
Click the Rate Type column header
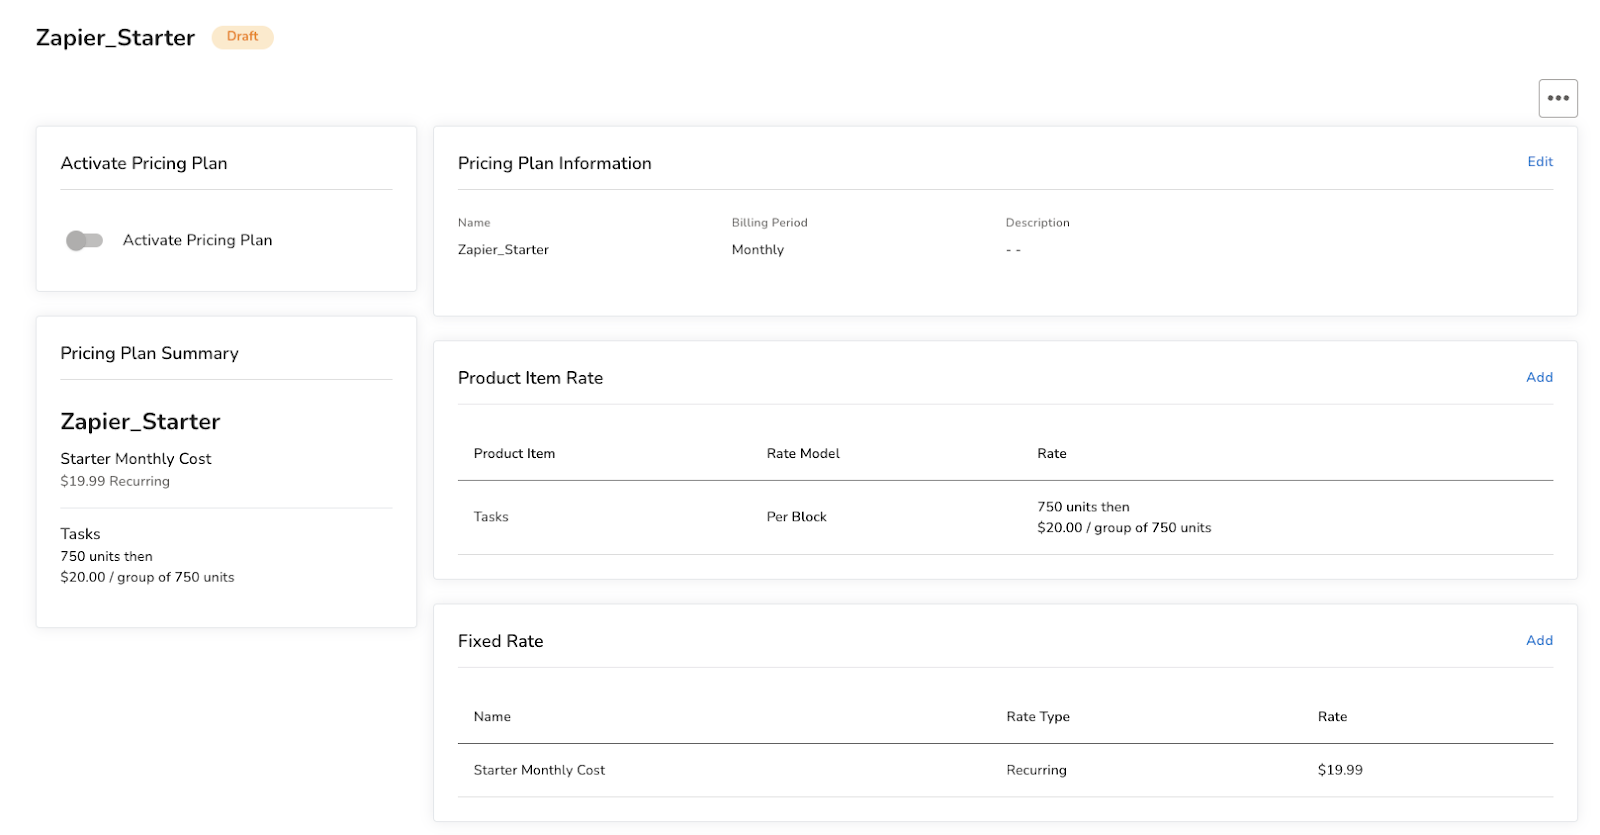[x=1038, y=717]
